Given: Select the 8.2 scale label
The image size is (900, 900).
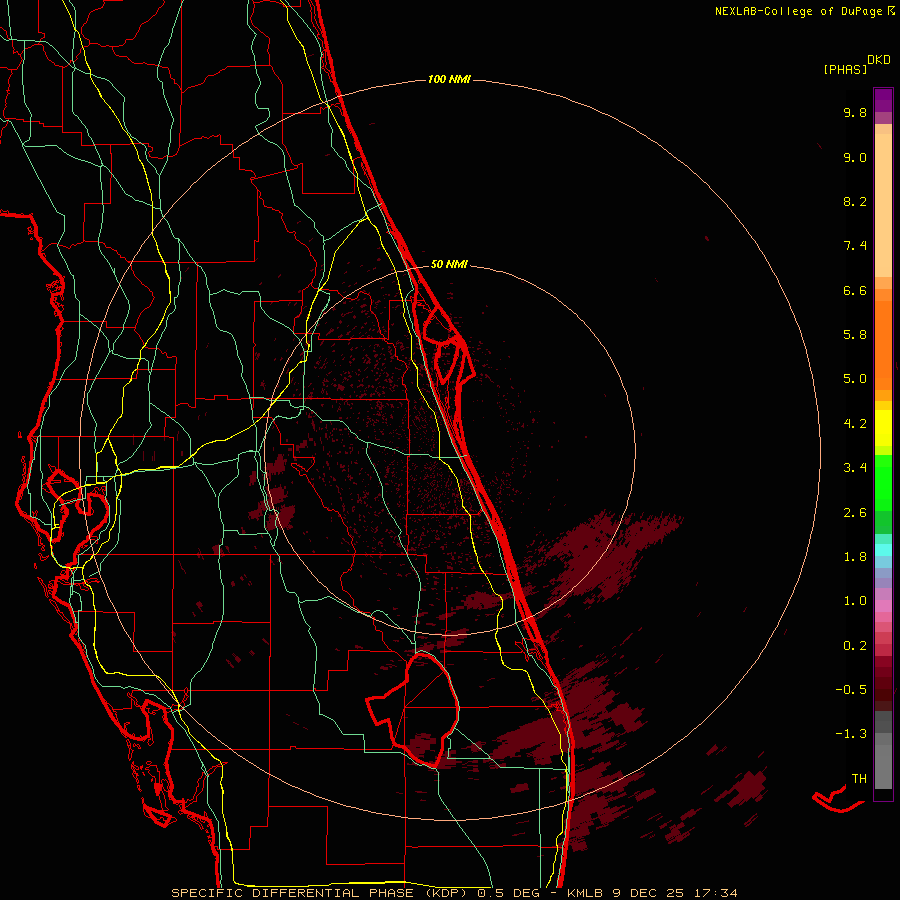Looking at the screenshot, I should [x=855, y=201].
